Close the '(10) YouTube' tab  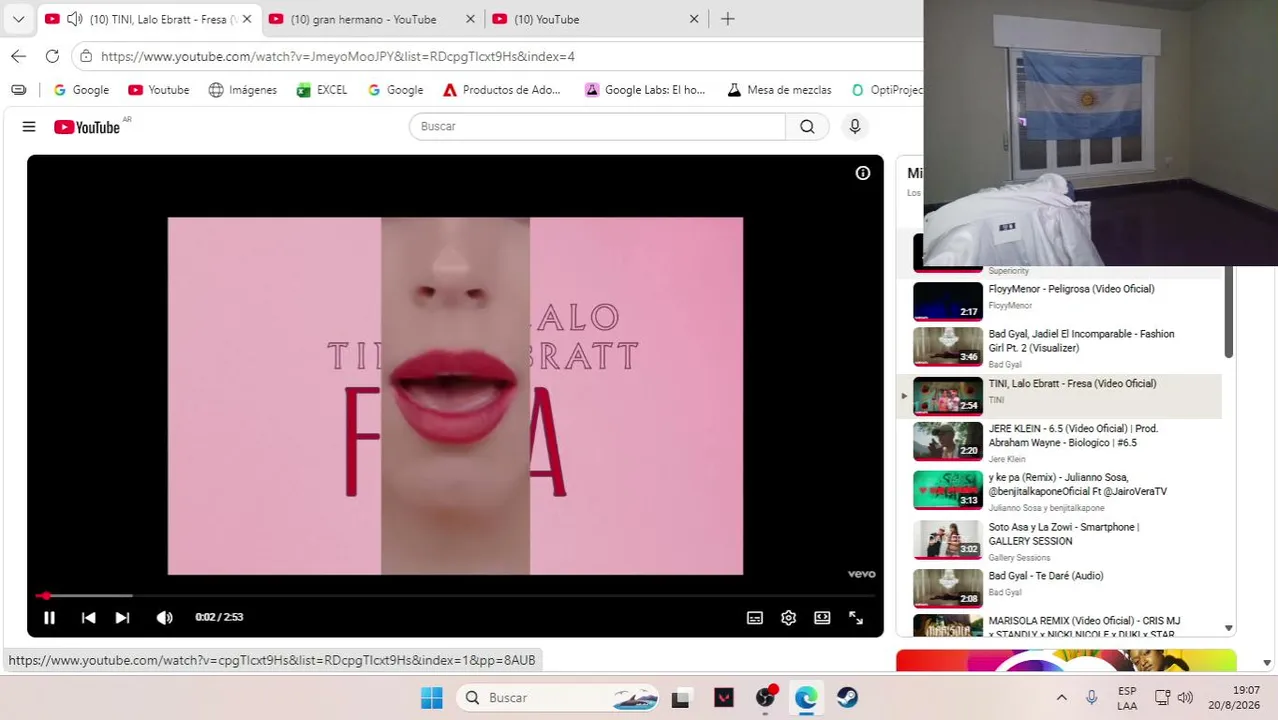pos(694,19)
